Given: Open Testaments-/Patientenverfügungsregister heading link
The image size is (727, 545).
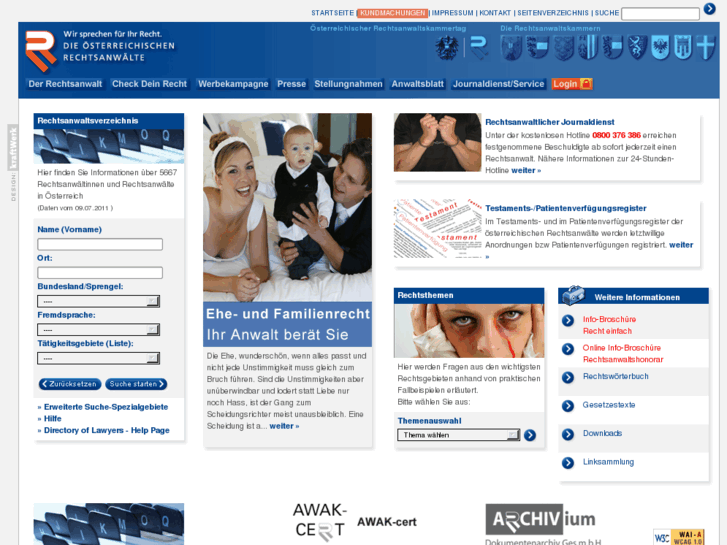Looking at the screenshot, I should click(x=566, y=208).
